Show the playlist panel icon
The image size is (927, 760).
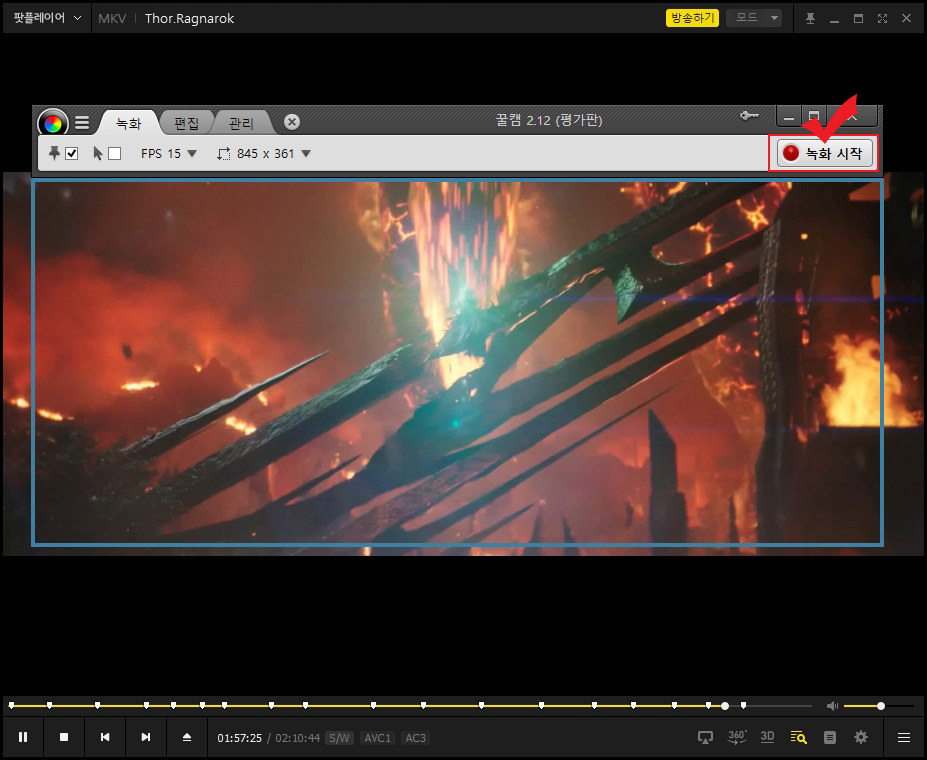point(830,737)
